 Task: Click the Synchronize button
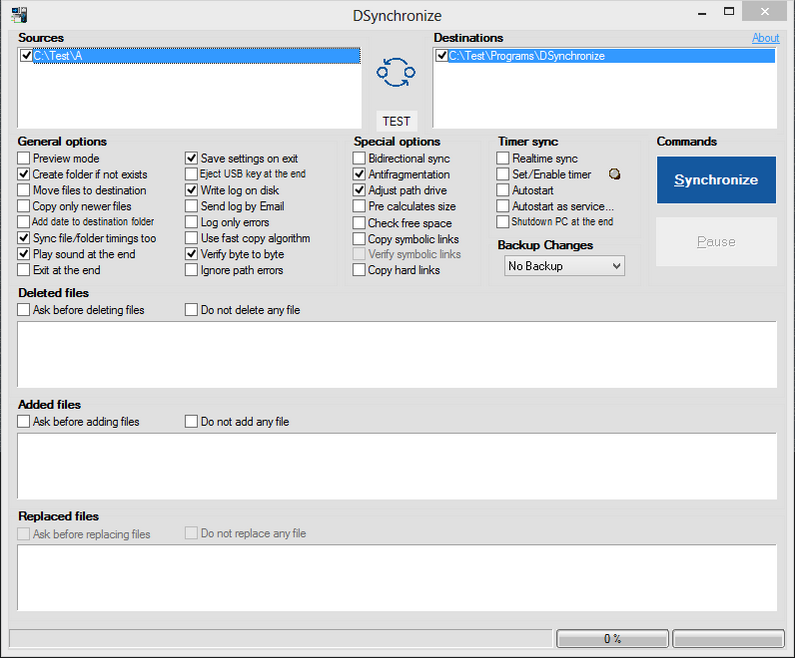click(x=716, y=180)
